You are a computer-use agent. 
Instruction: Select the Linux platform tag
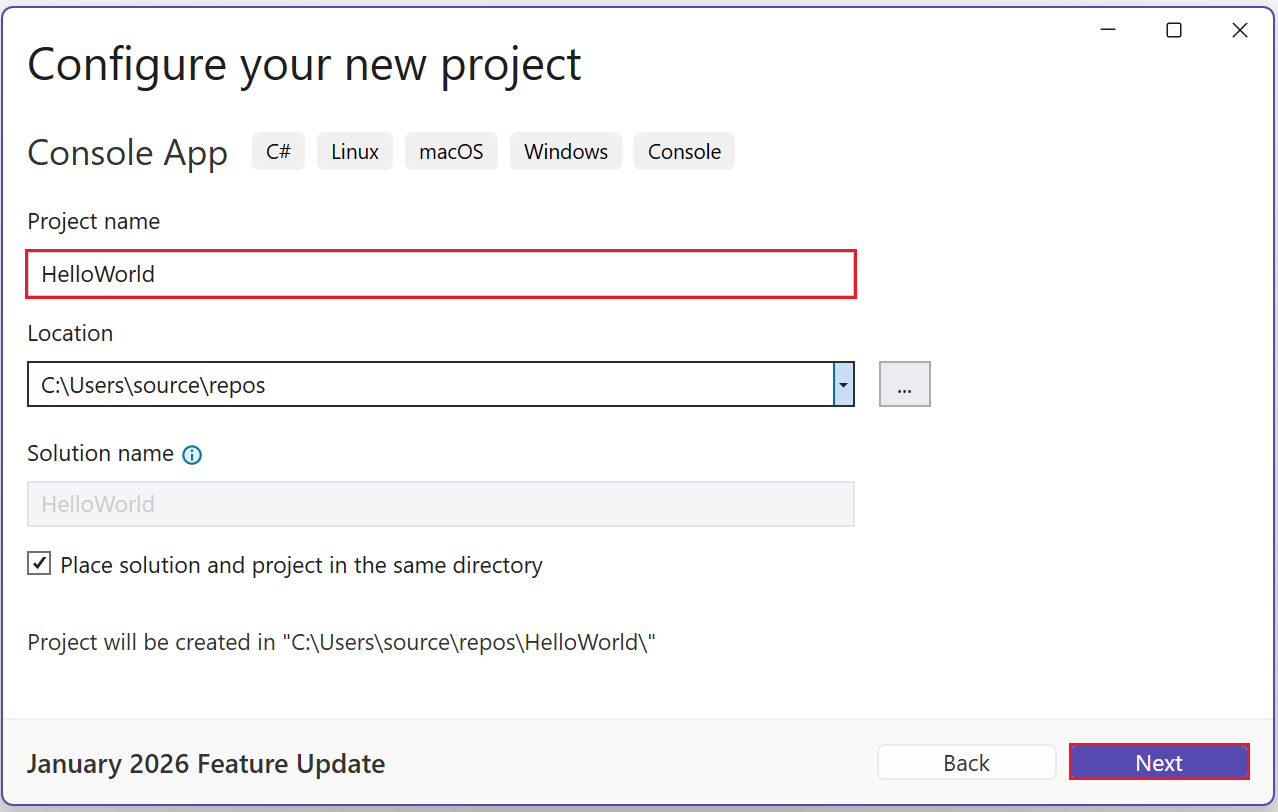point(354,151)
